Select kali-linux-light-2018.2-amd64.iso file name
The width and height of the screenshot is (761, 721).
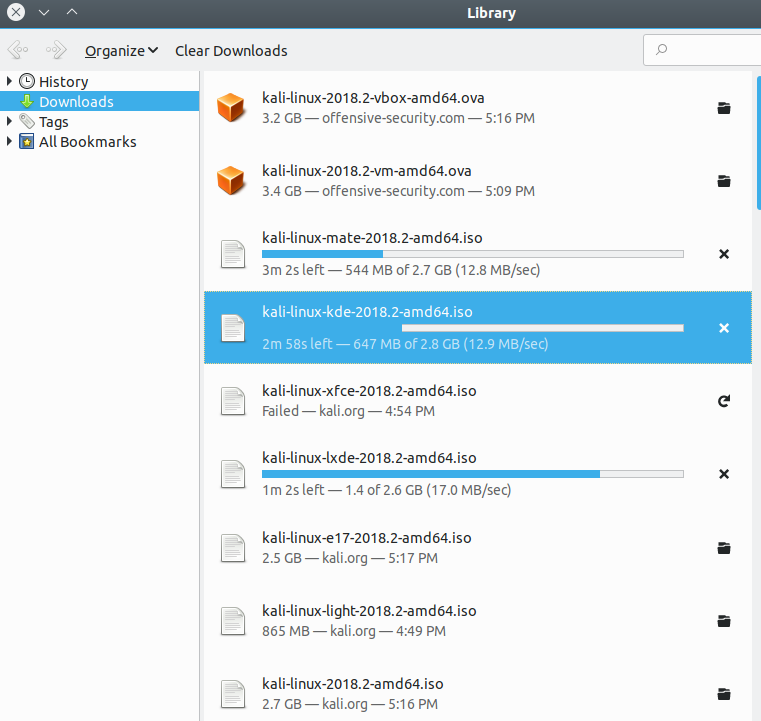[x=369, y=610]
